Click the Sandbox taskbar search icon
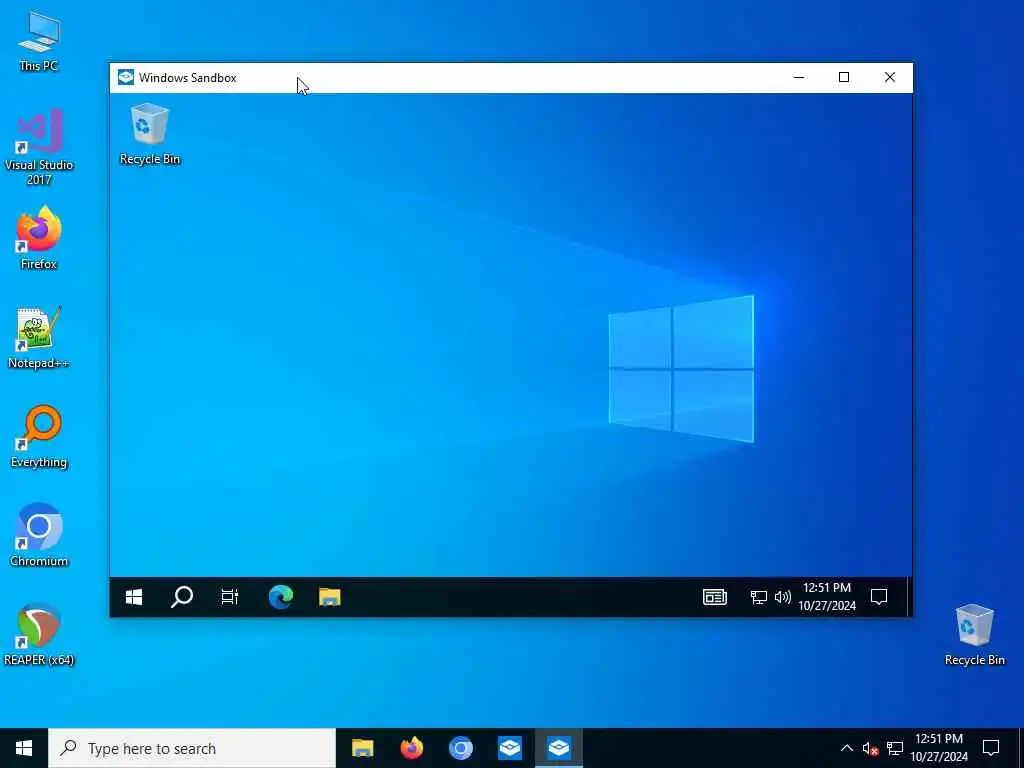Viewport: 1024px width, 768px height. coord(182,597)
